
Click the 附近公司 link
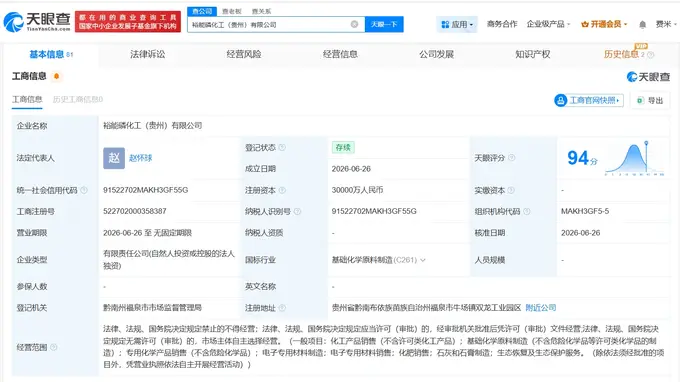540,308
